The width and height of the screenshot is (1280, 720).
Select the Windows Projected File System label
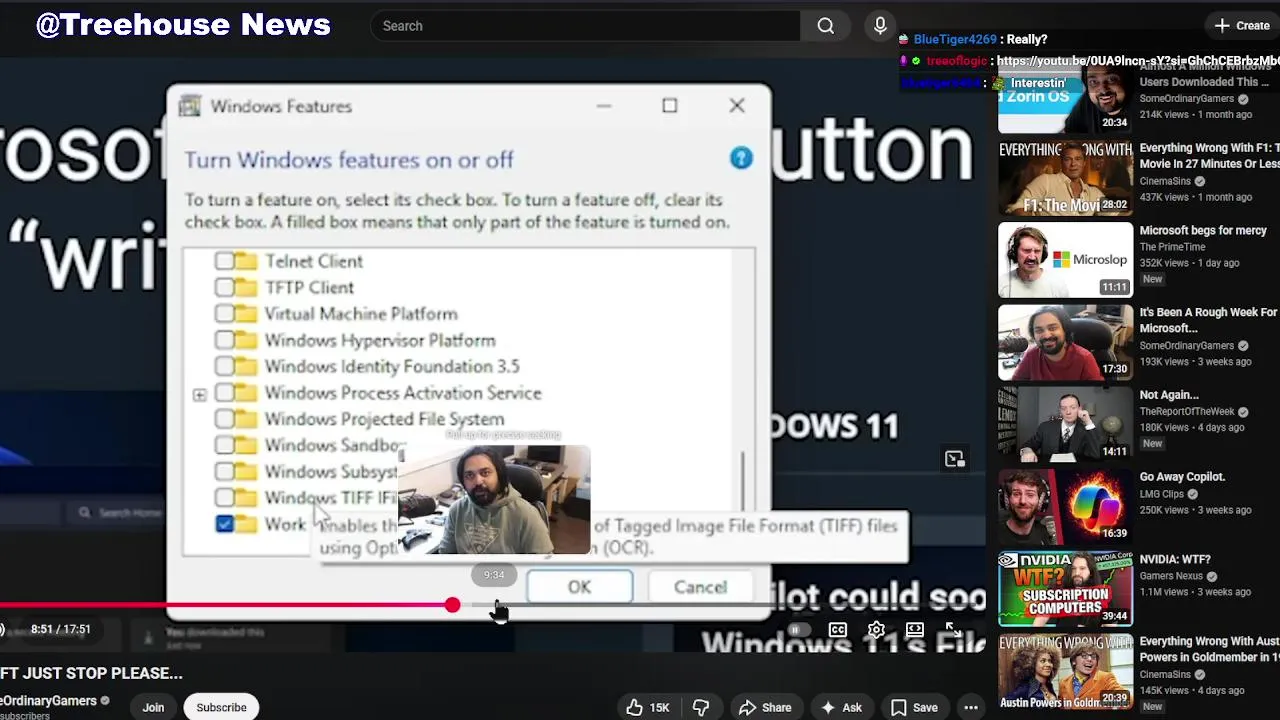pos(384,419)
